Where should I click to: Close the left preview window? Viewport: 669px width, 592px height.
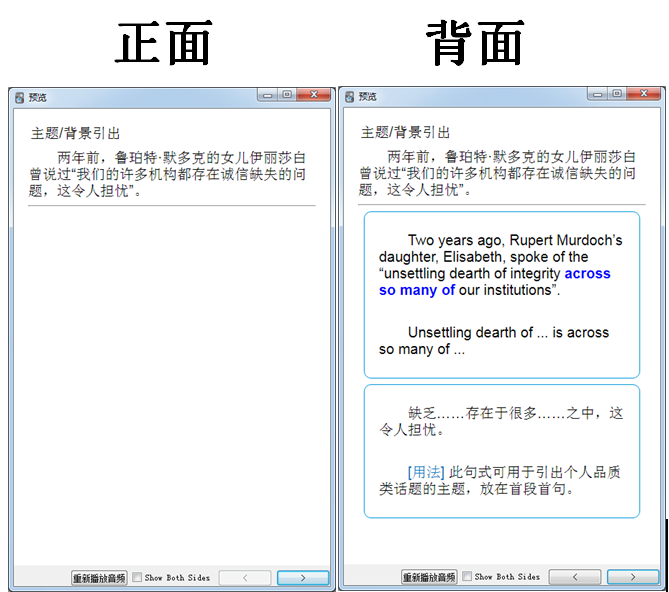point(314,95)
